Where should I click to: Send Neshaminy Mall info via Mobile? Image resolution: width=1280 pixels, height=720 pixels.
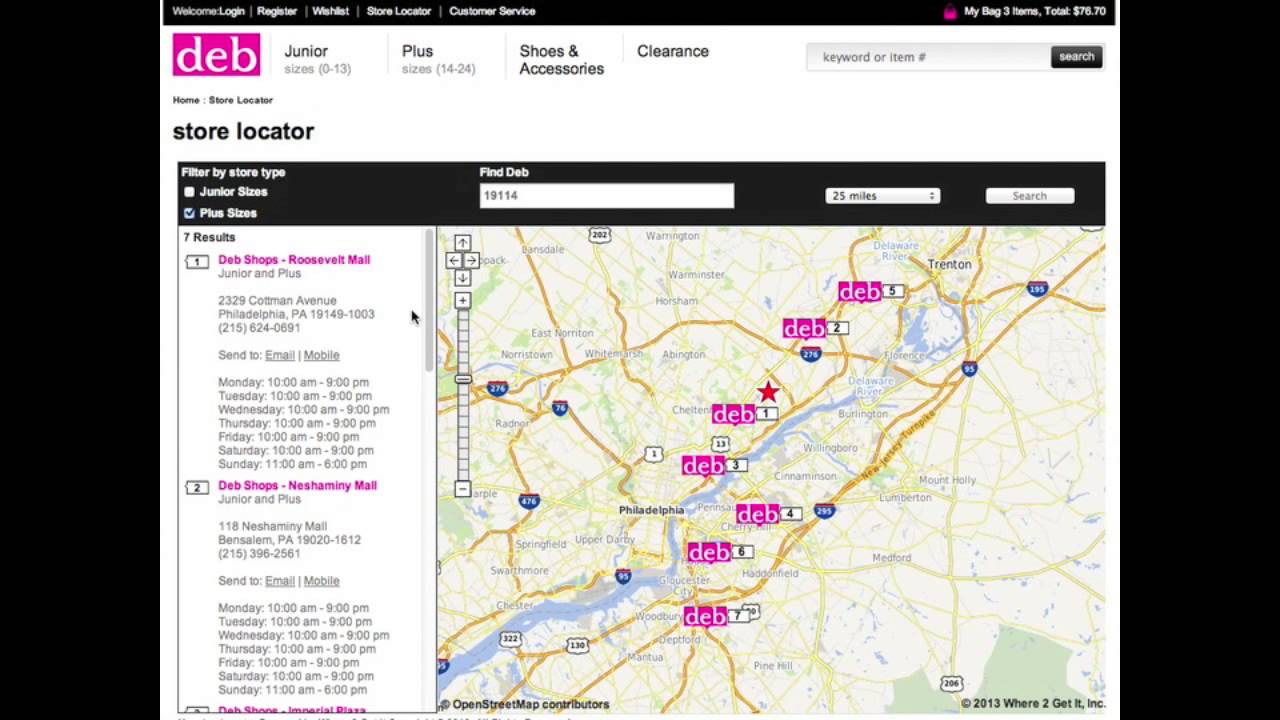click(x=321, y=581)
